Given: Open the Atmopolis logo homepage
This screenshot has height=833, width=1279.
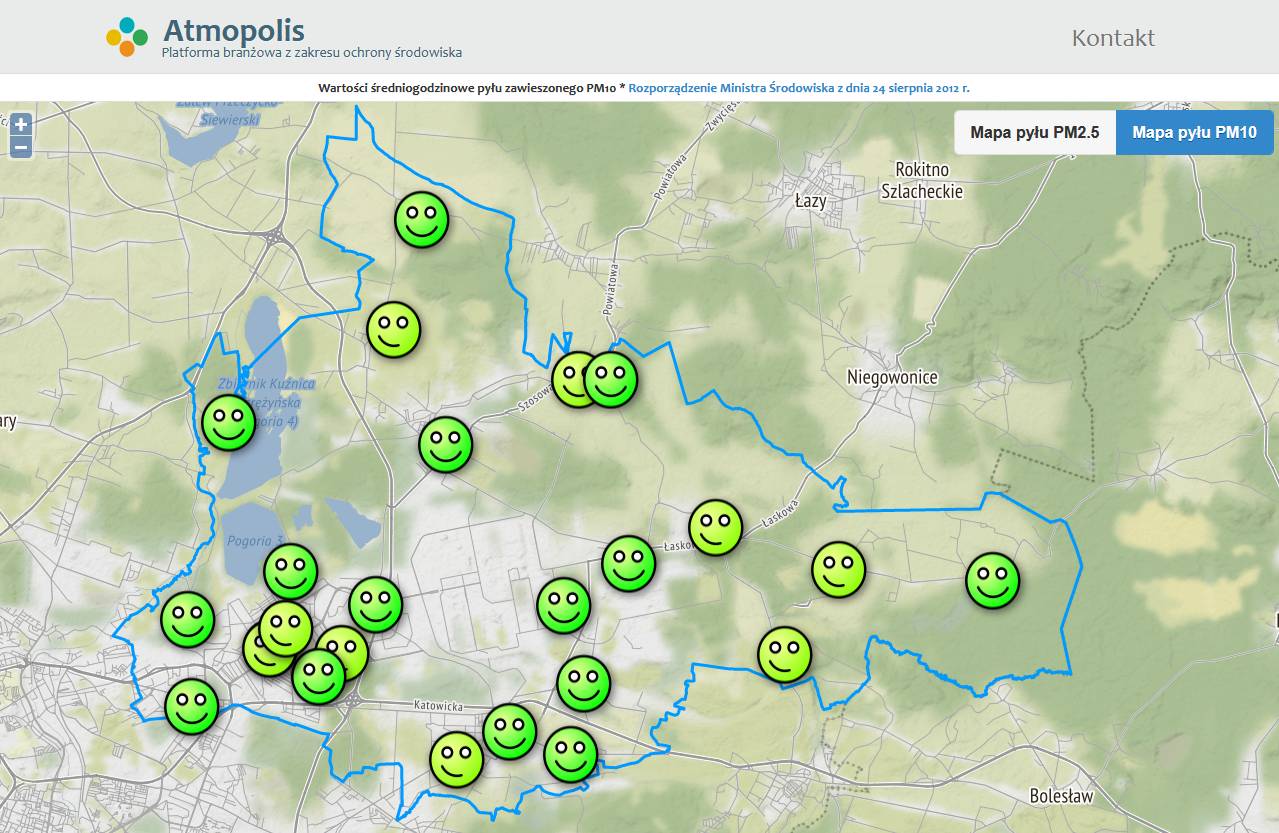Looking at the screenshot, I should point(127,37).
